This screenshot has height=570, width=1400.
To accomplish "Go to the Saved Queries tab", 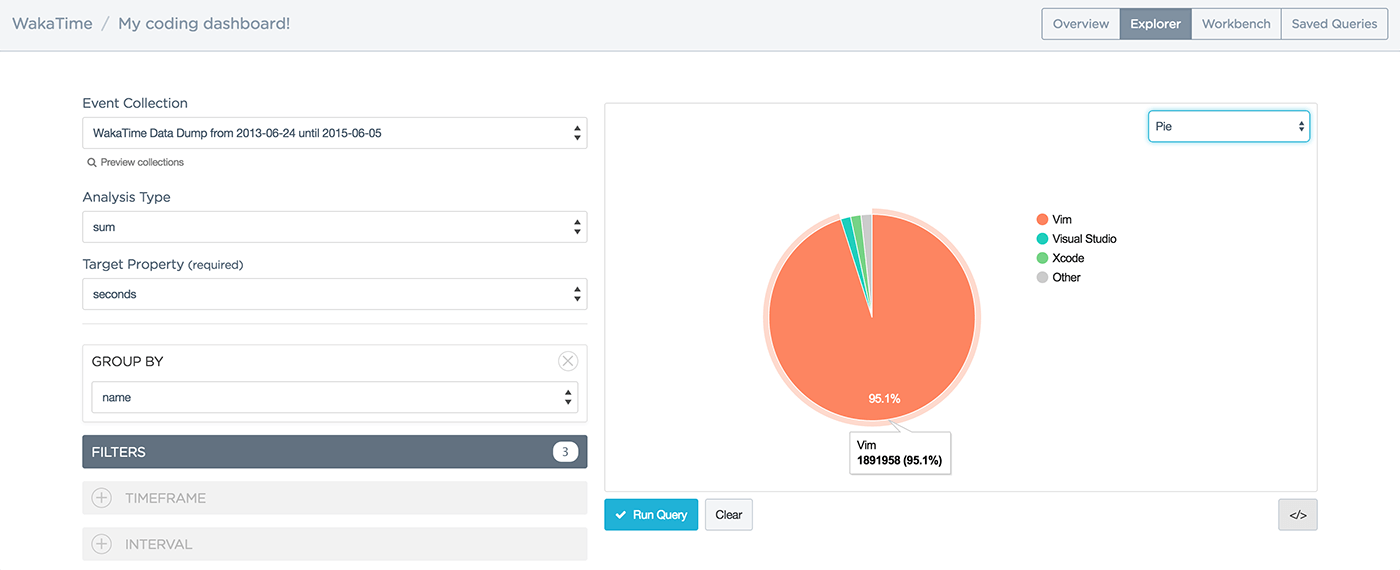I will pyautogui.click(x=1334, y=24).
